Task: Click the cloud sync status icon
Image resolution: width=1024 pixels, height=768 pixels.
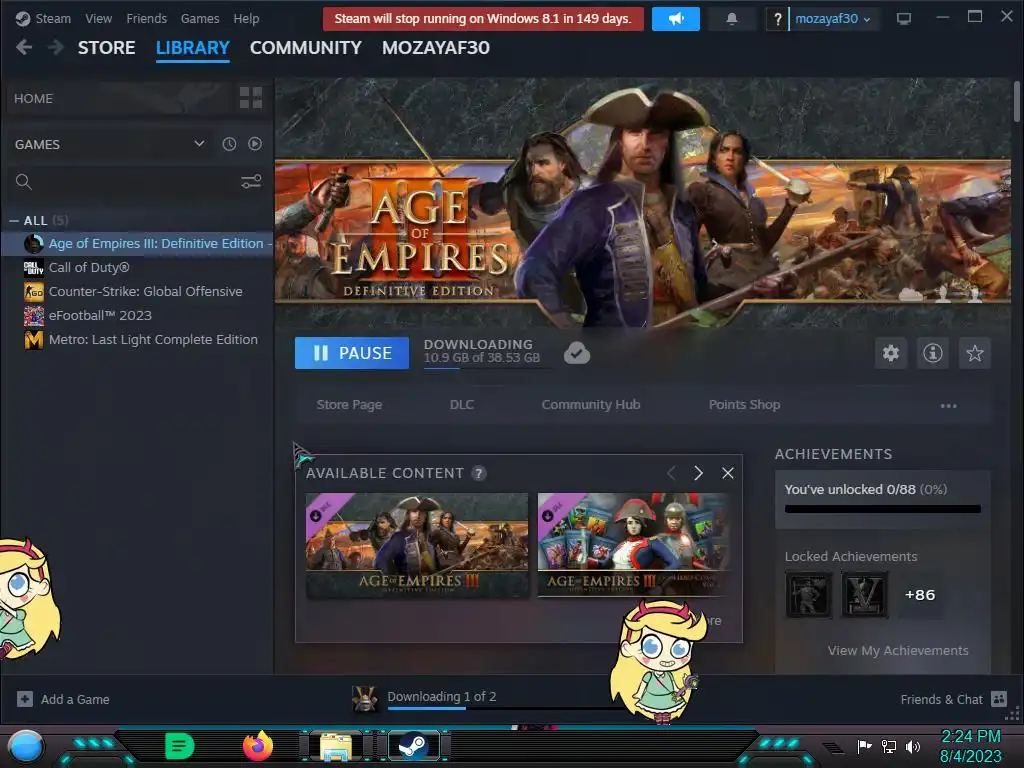Action: point(577,353)
